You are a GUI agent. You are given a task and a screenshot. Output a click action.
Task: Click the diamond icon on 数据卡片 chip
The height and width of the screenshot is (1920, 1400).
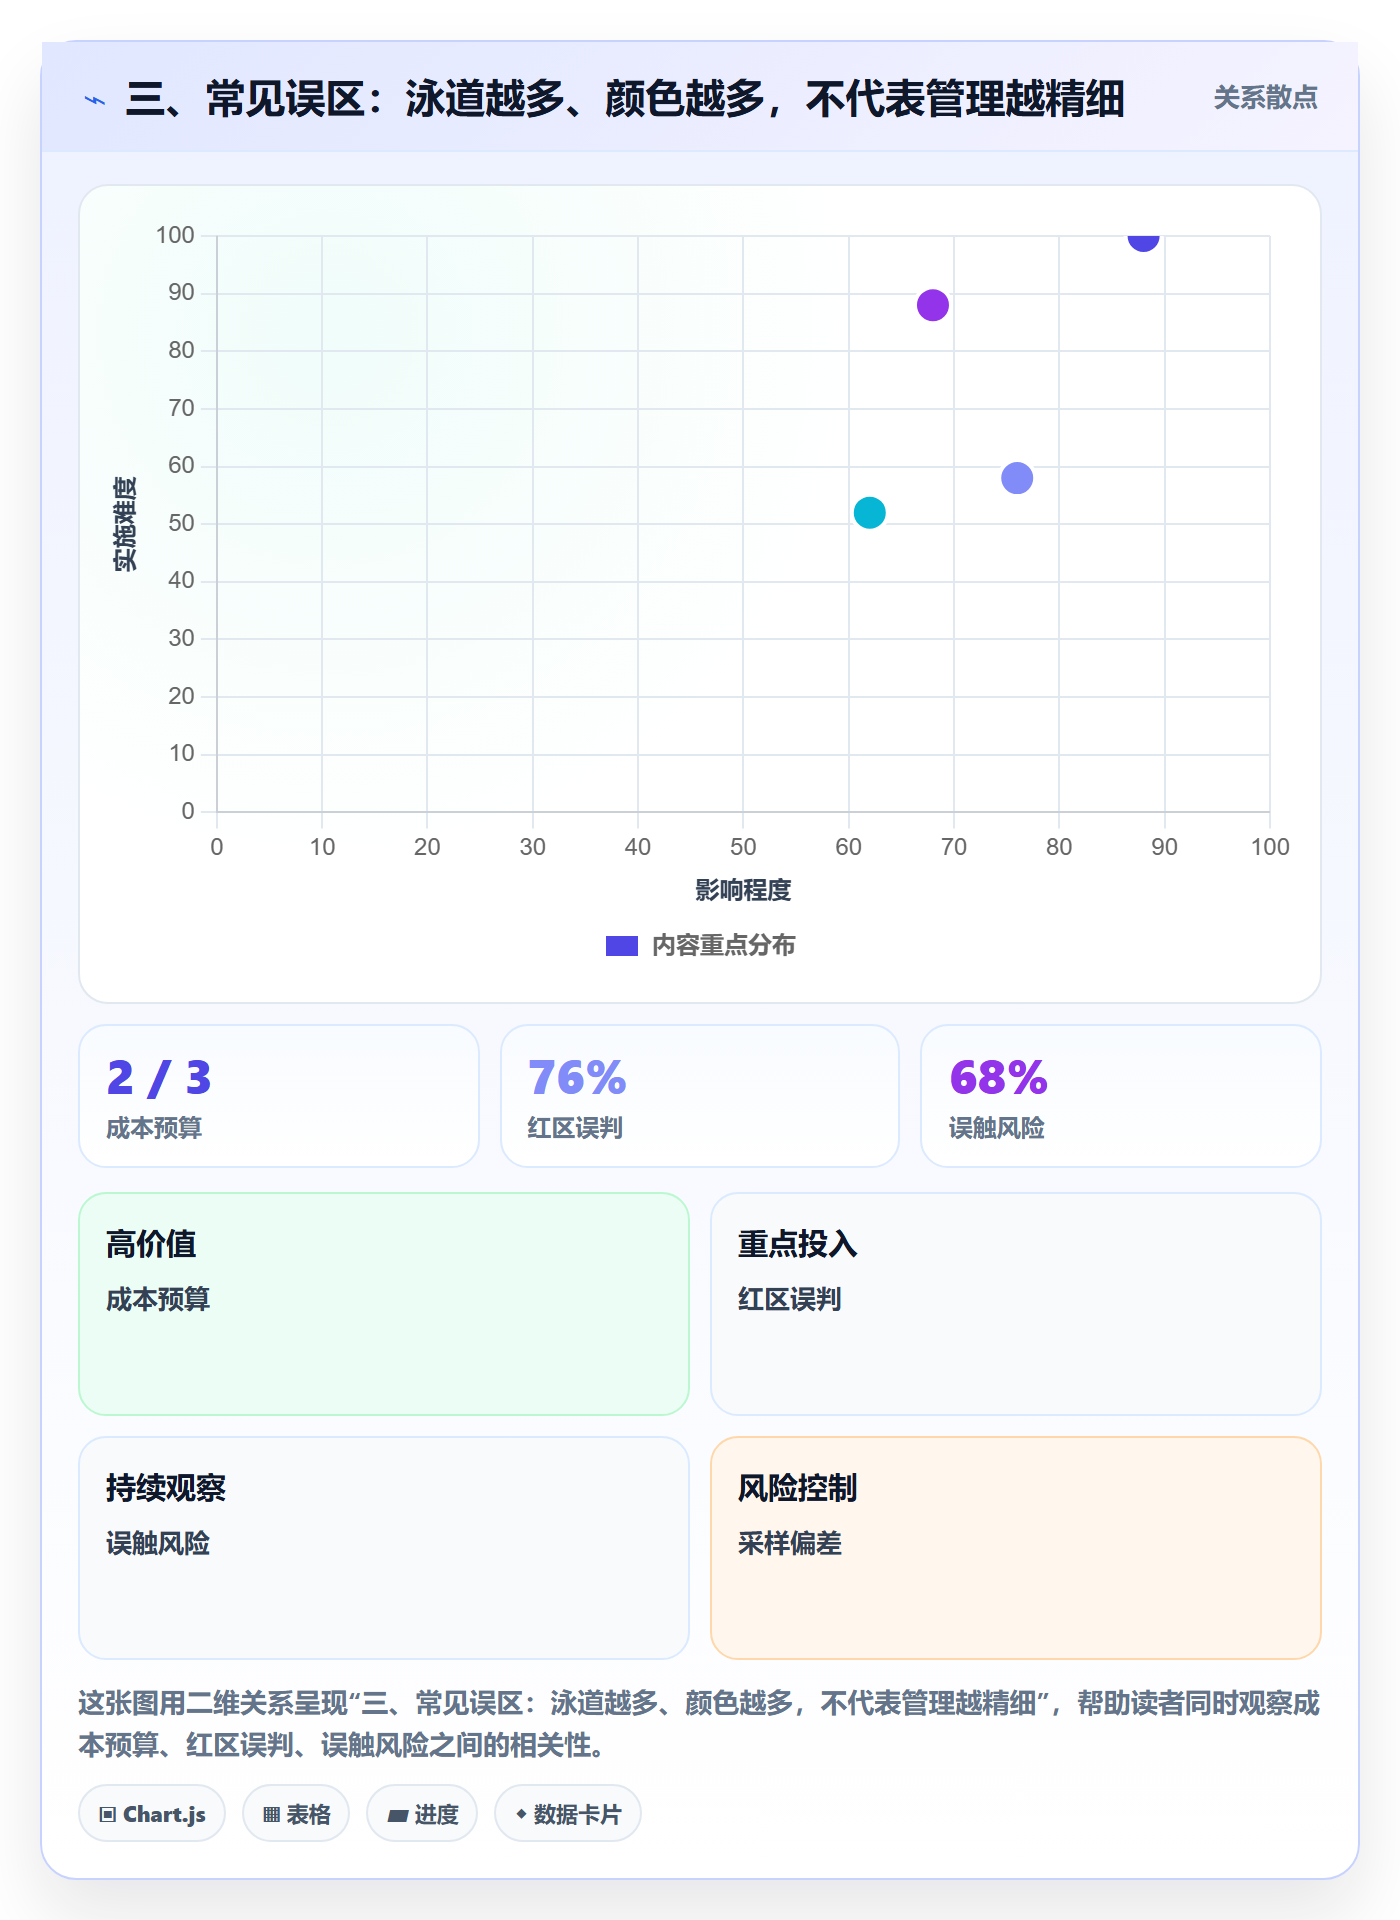521,1814
